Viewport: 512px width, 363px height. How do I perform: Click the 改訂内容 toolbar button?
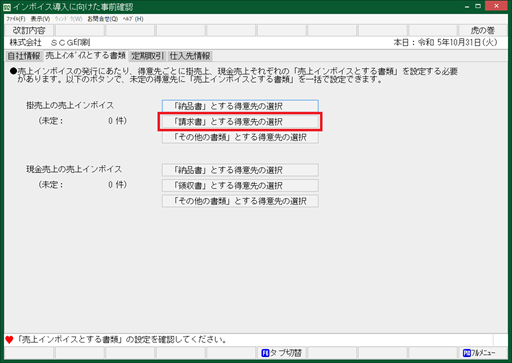(29, 30)
